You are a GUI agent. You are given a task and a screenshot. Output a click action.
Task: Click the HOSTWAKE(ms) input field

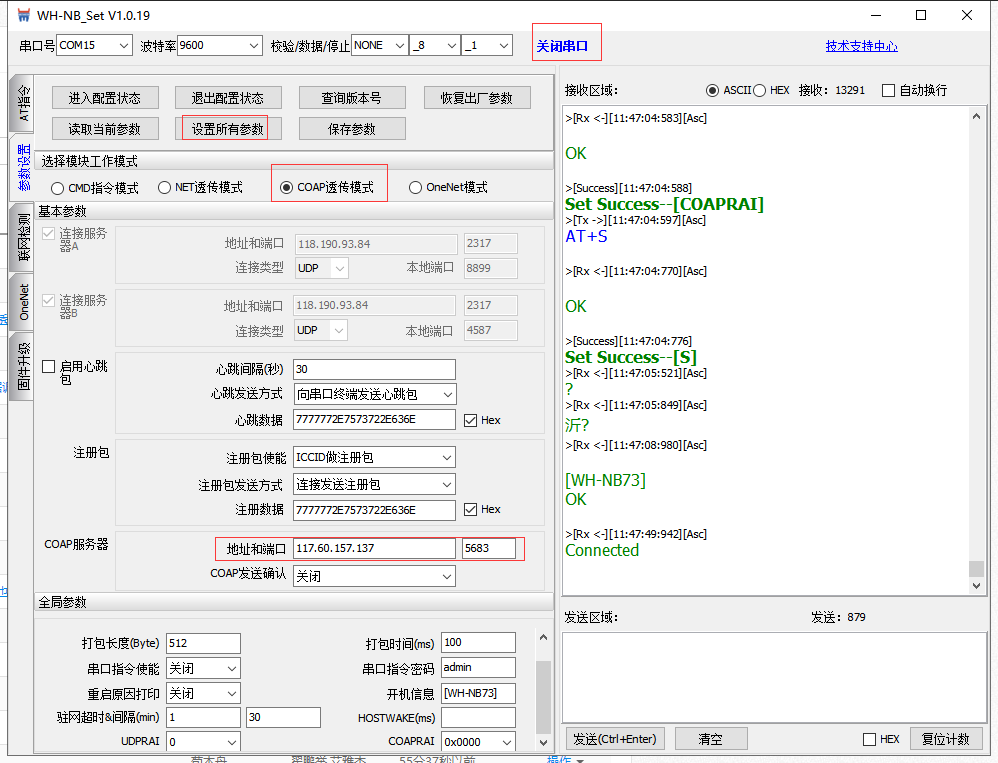click(x=478, y=718)
